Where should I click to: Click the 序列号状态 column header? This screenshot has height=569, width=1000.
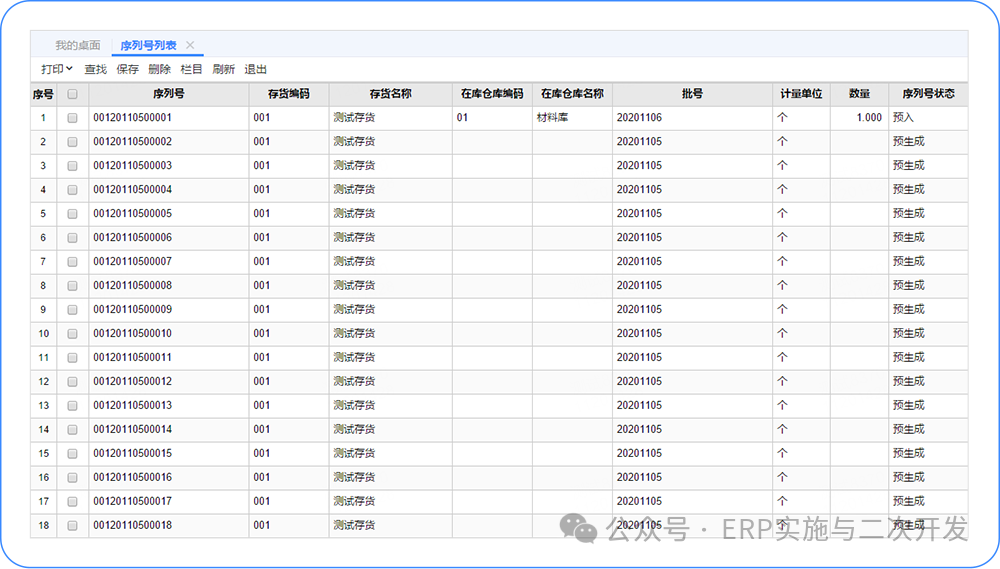tap(927, 94)
